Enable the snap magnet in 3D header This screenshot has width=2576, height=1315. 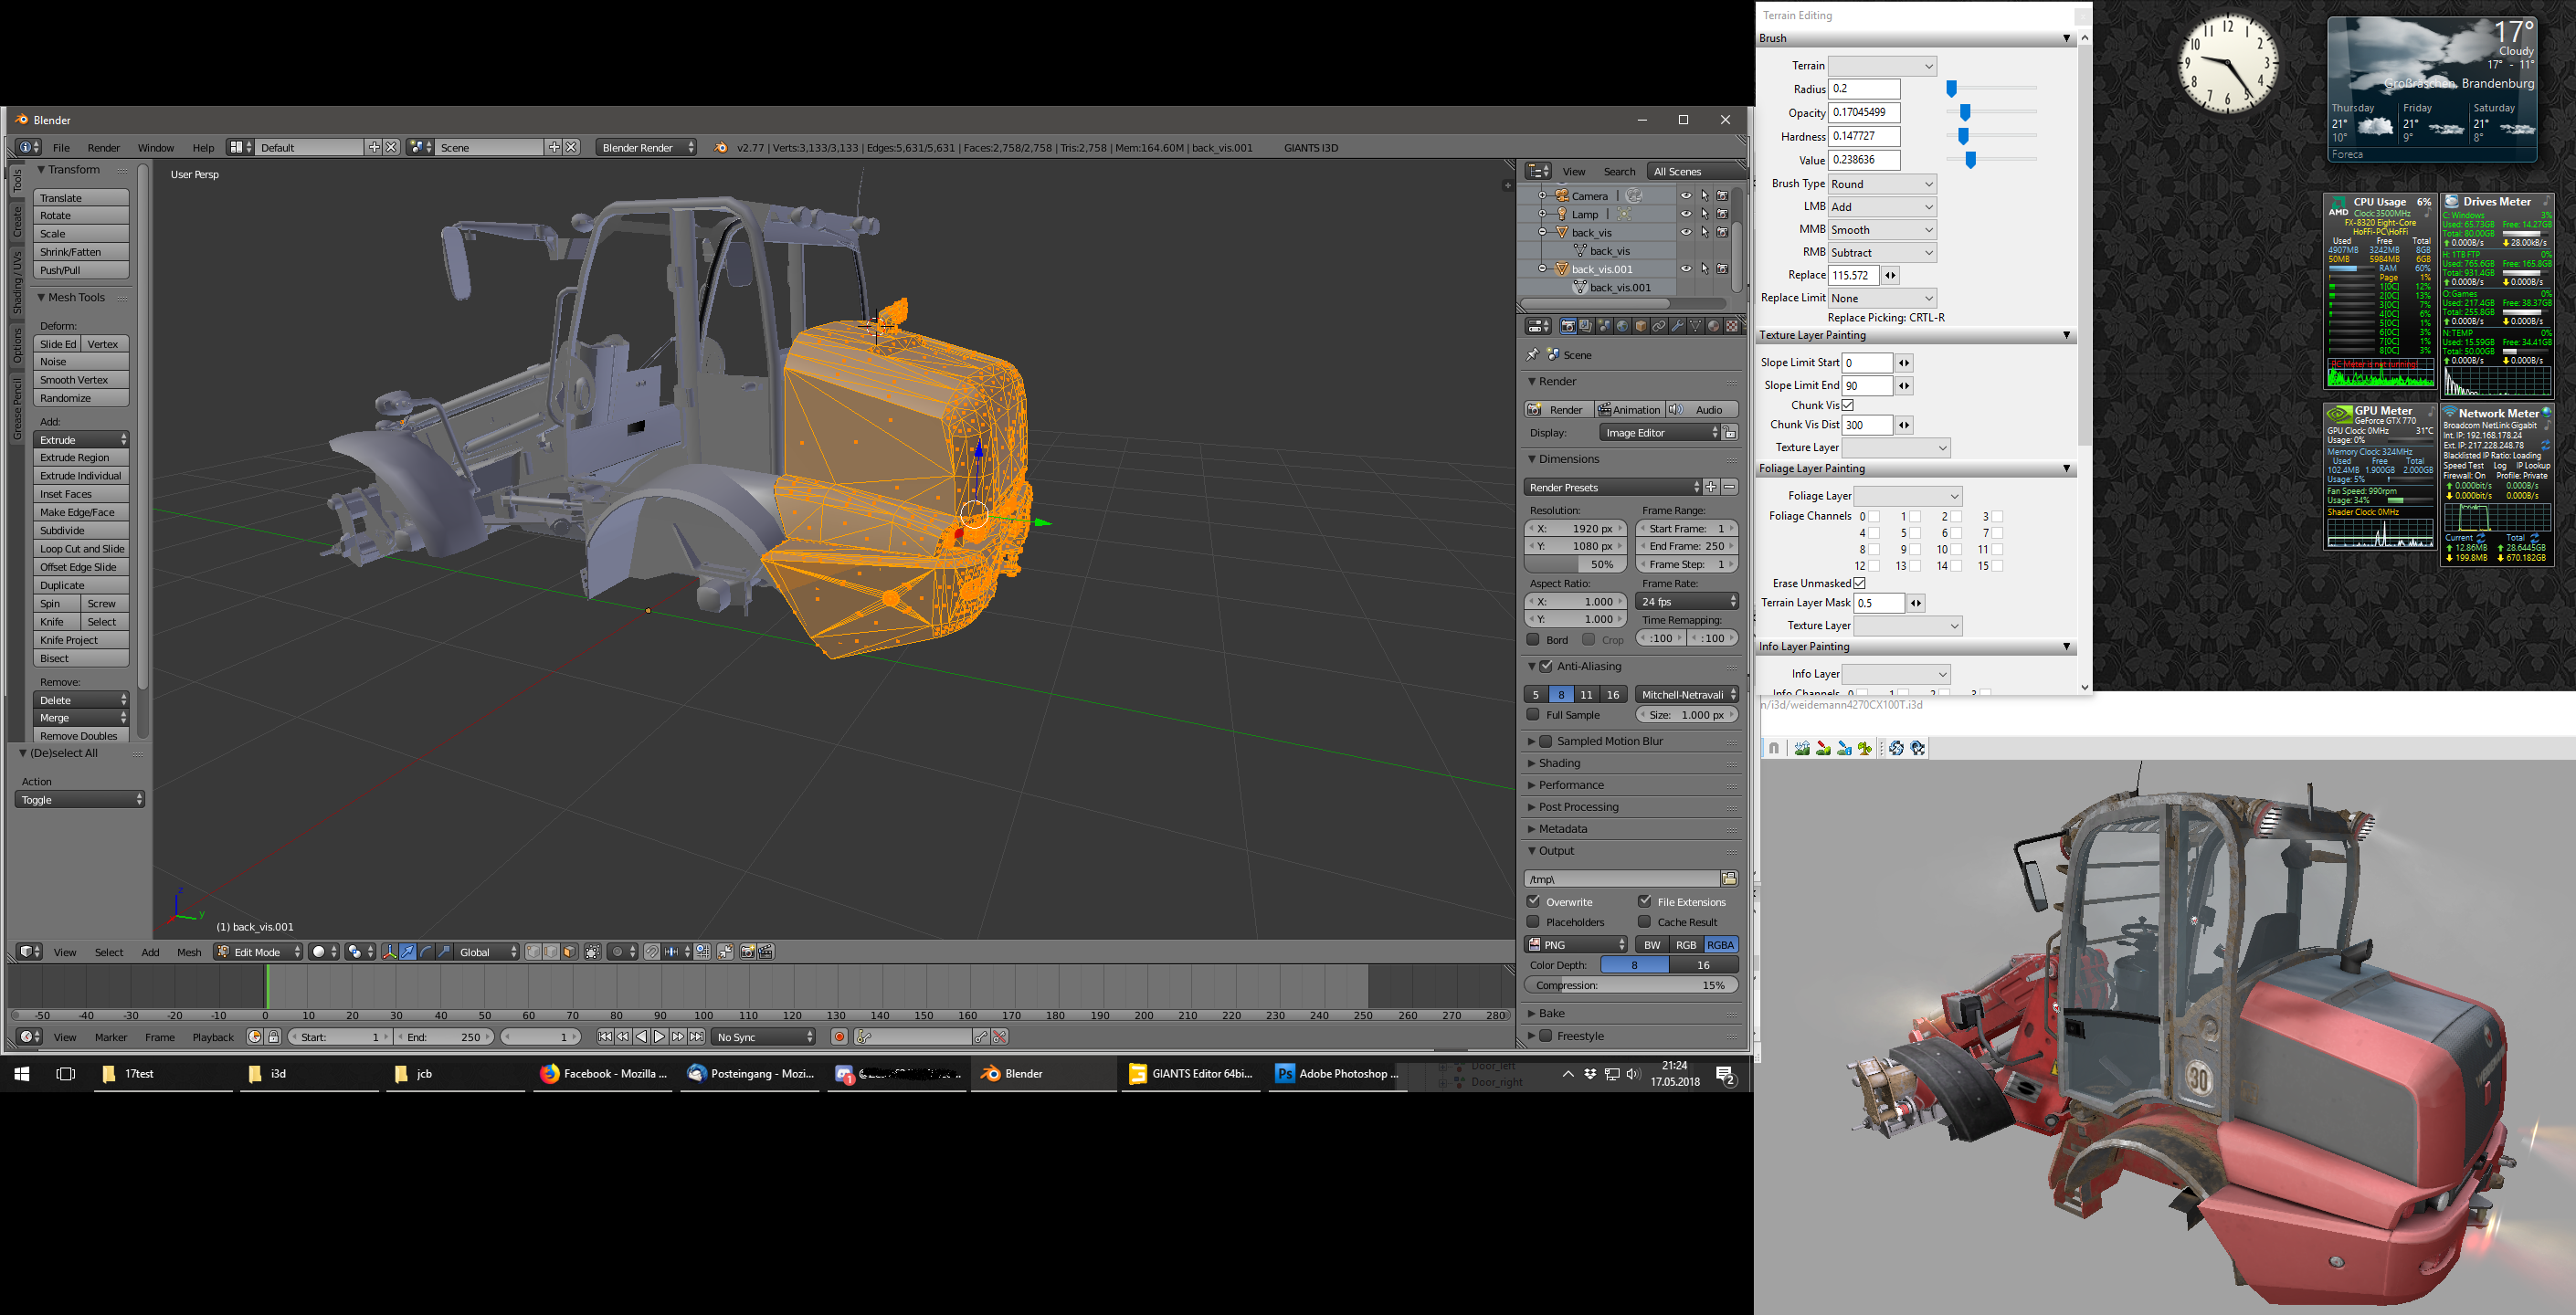click(x=652, y=952)
